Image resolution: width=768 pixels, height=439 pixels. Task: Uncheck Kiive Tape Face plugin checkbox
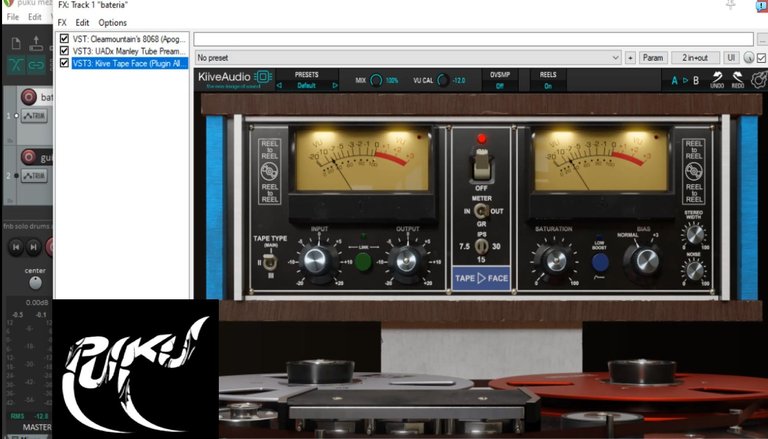pos(64,63)
